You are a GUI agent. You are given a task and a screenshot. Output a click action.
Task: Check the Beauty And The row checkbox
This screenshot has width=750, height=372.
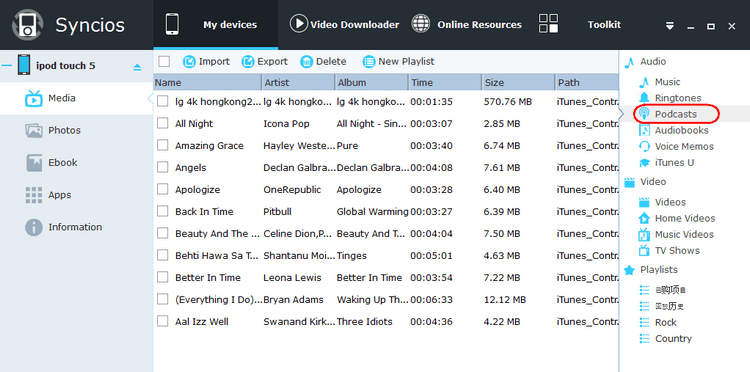[163, 233]
